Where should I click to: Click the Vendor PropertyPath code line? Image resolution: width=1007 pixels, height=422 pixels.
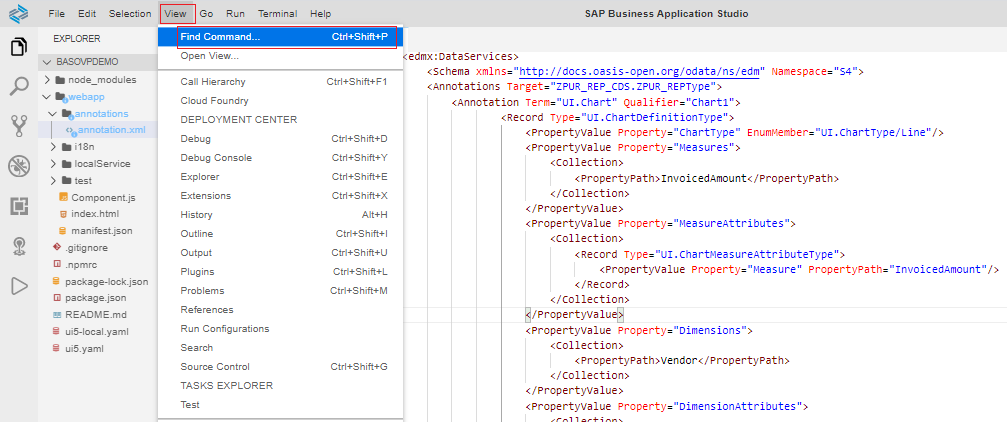[682, 360]
